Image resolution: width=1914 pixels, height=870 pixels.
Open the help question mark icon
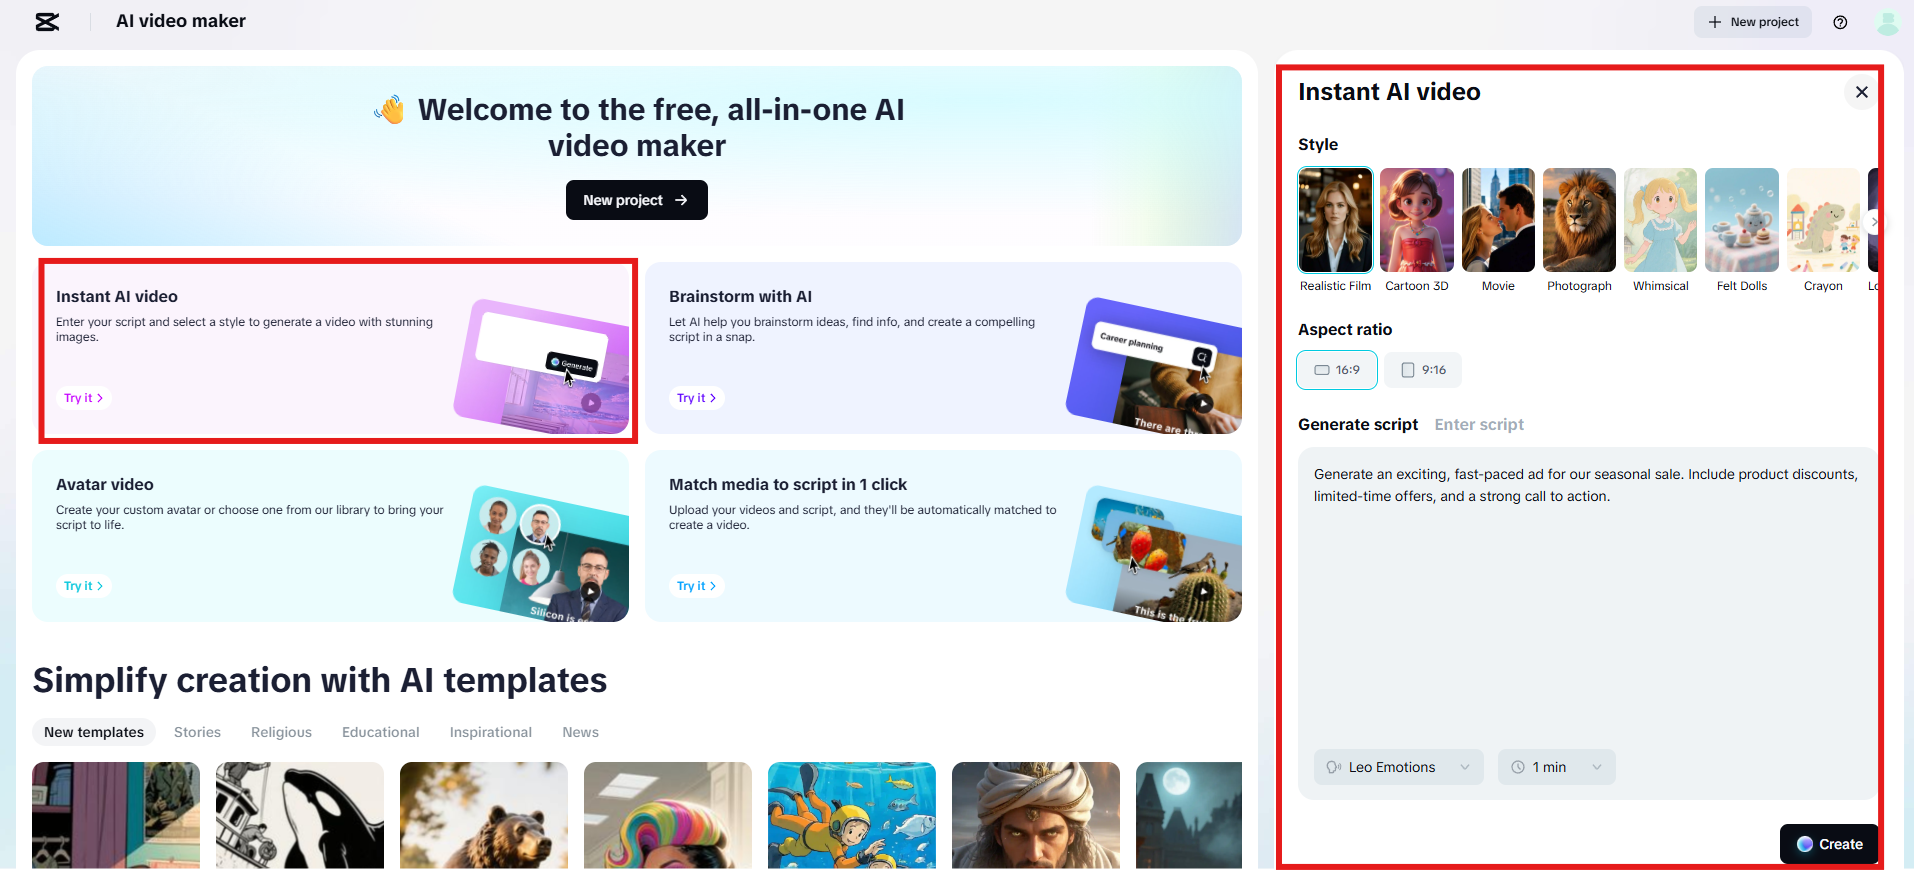click(1840, 22)
